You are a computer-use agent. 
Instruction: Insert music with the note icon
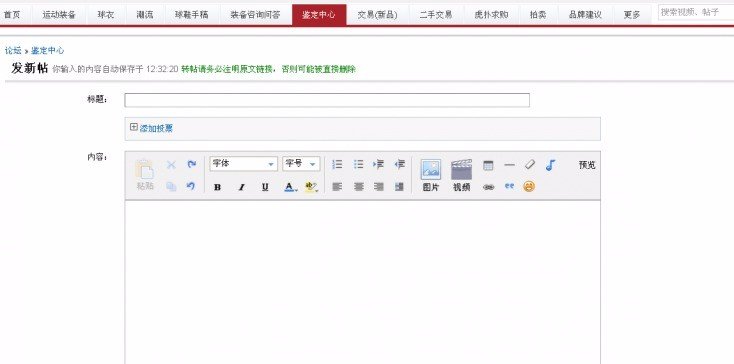click(x=550, y=165)
